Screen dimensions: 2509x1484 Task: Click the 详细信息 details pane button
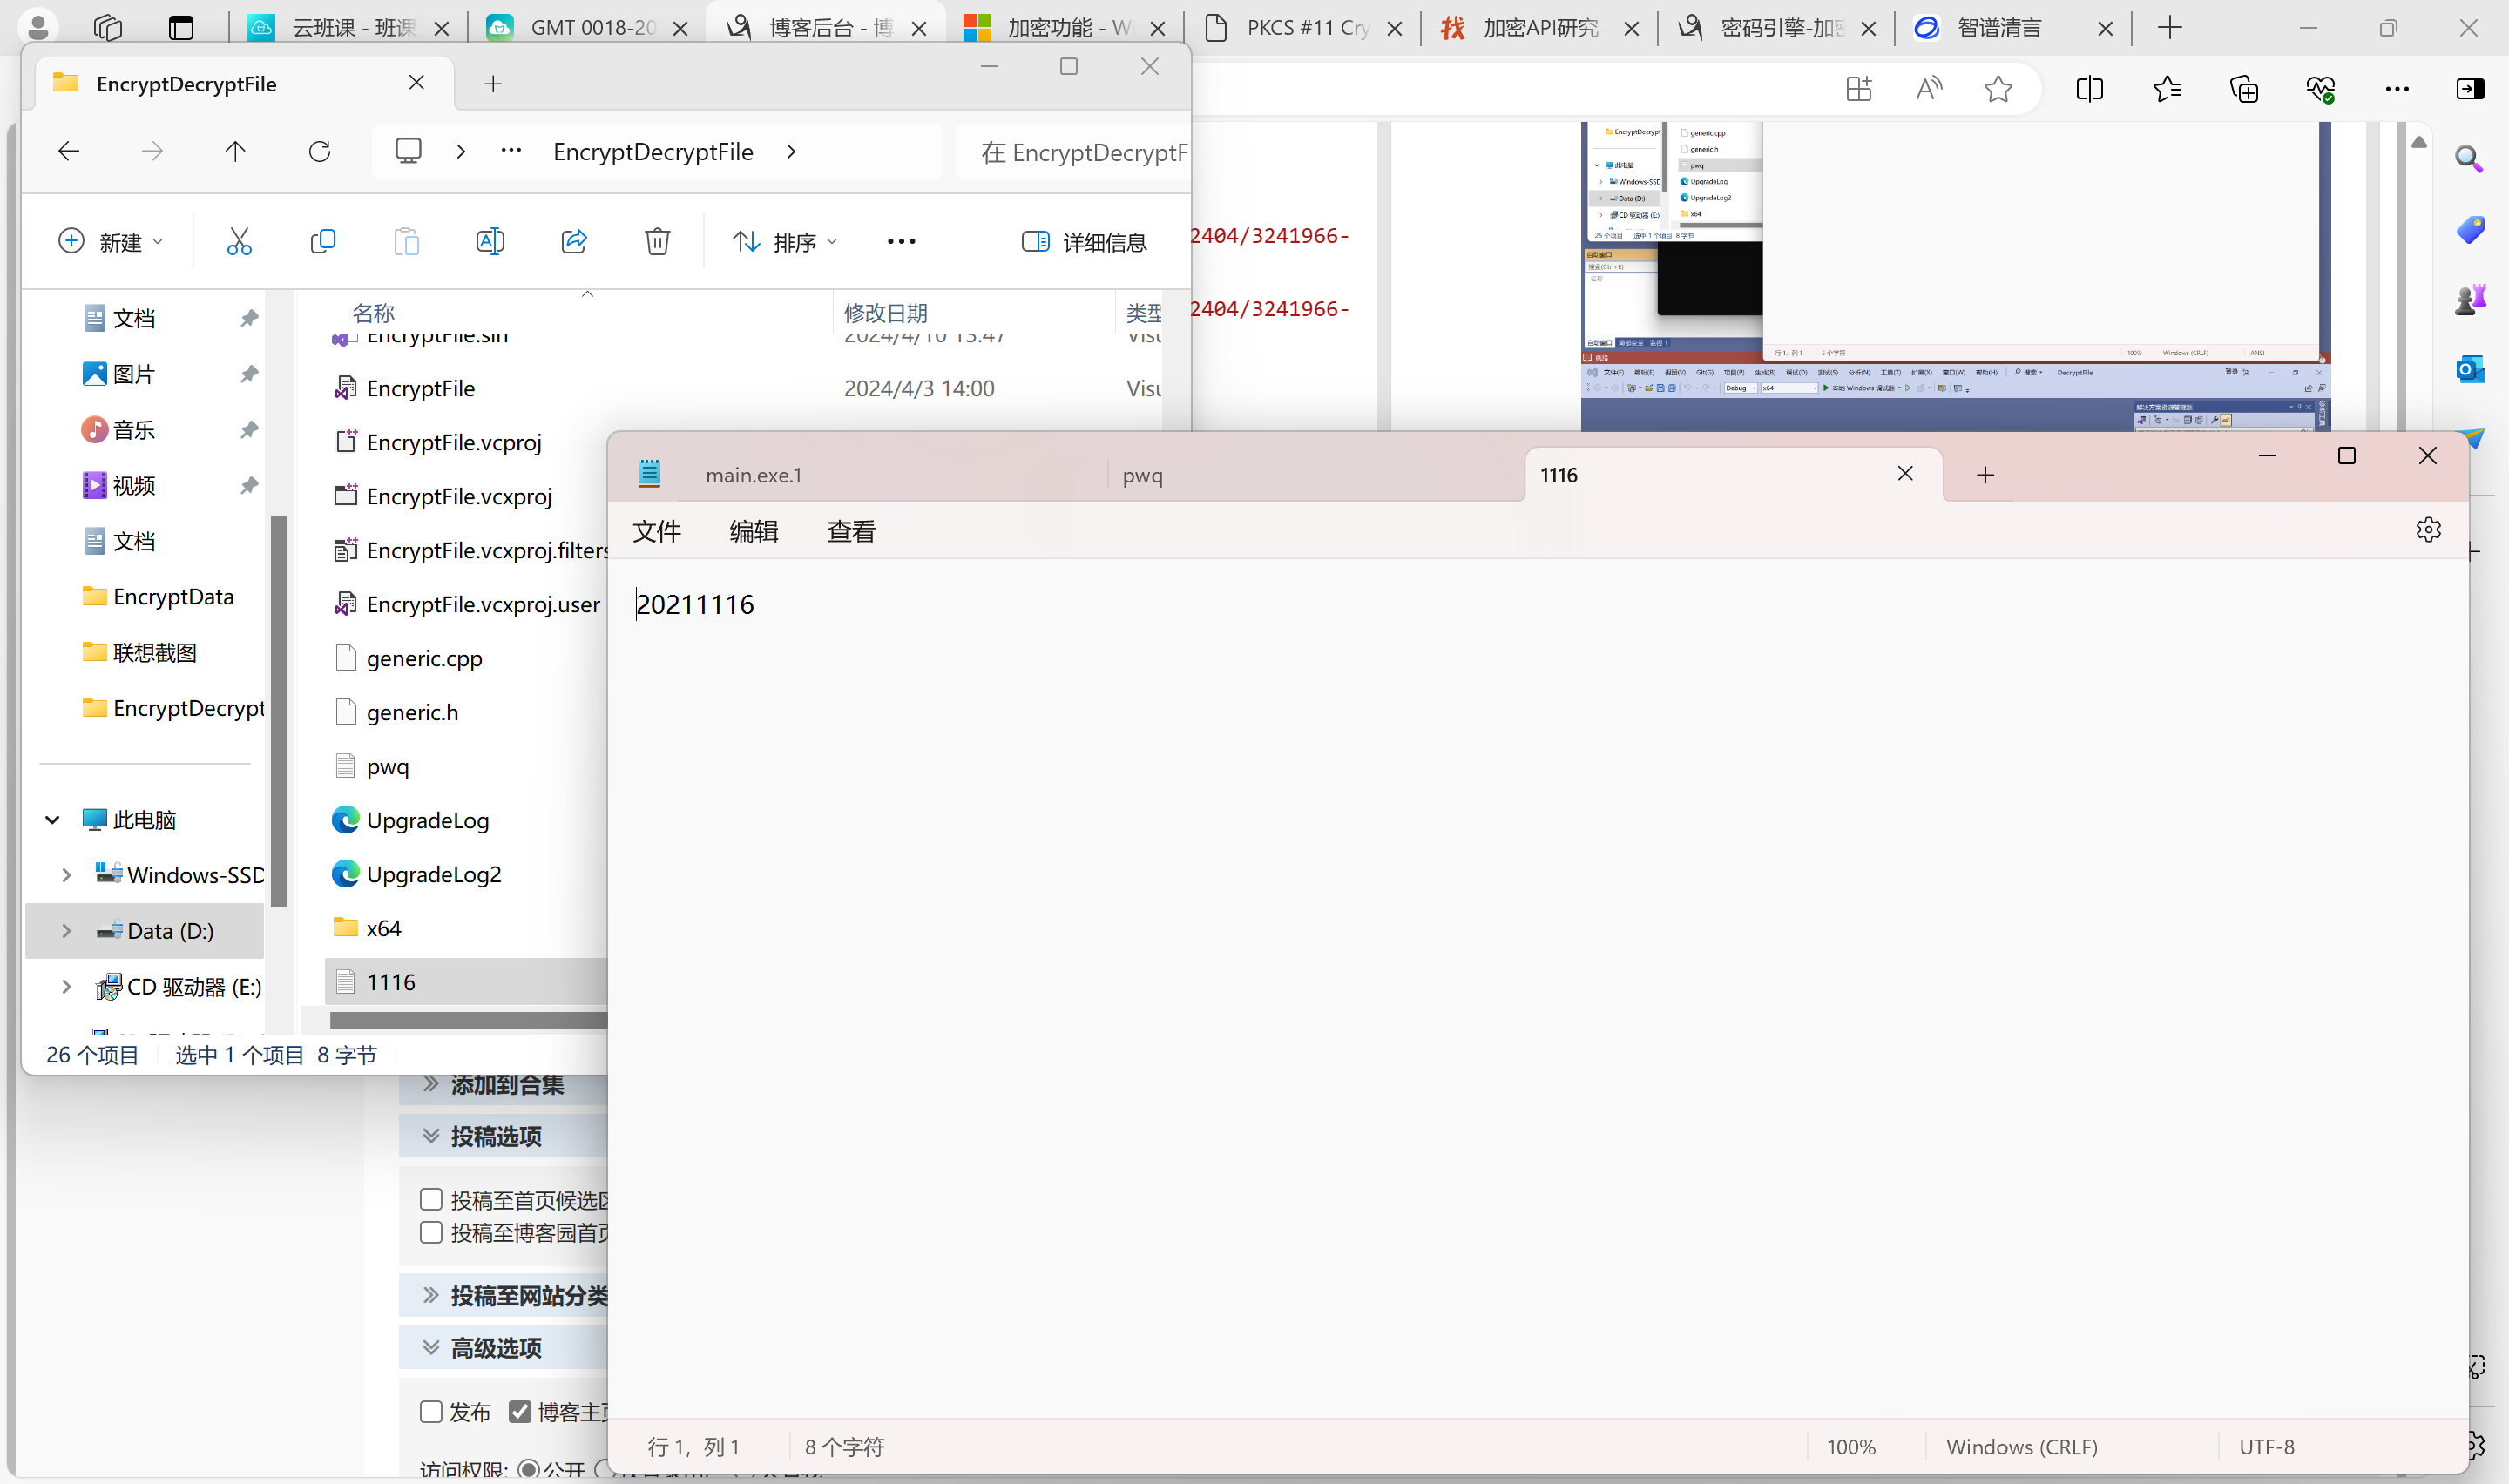[x=1084, y=242]
